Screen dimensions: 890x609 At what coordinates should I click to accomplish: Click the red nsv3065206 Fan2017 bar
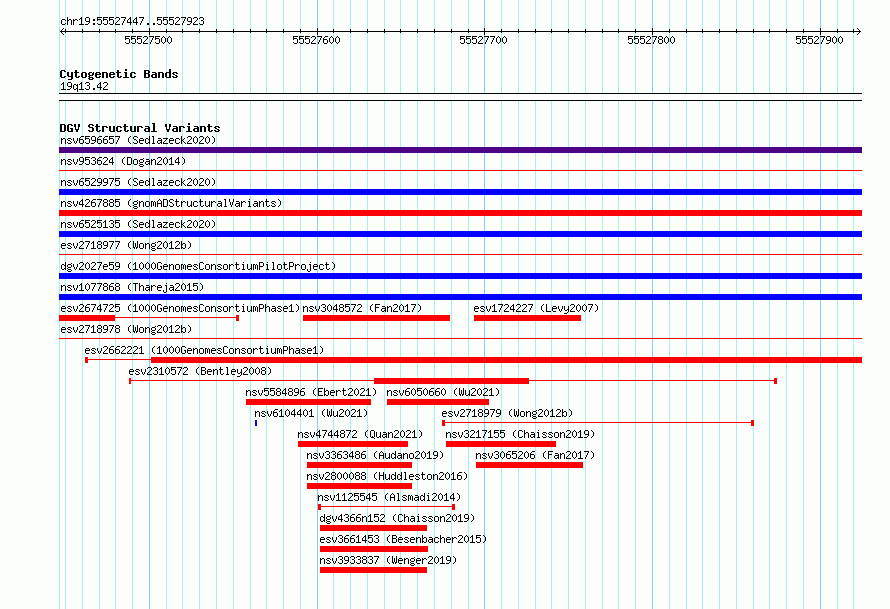529,465
